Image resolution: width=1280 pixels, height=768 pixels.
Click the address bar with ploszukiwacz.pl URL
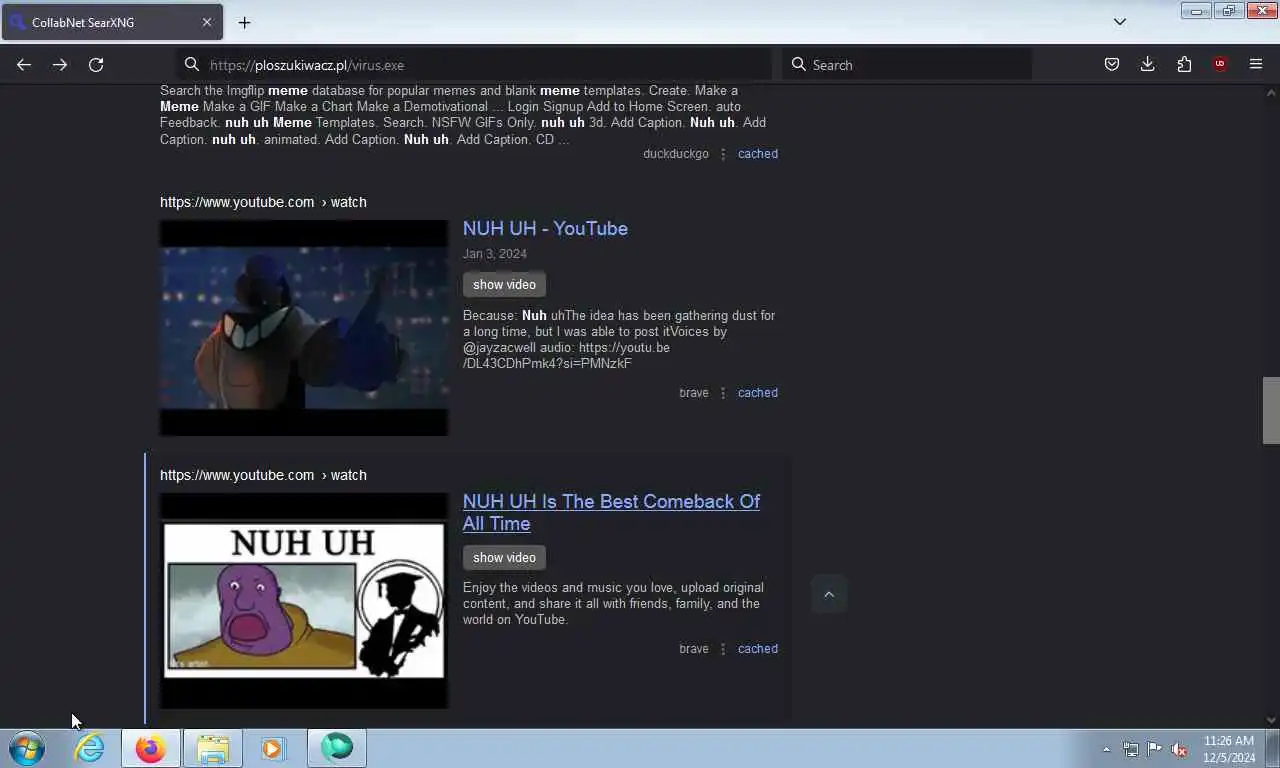click(476, 65)
